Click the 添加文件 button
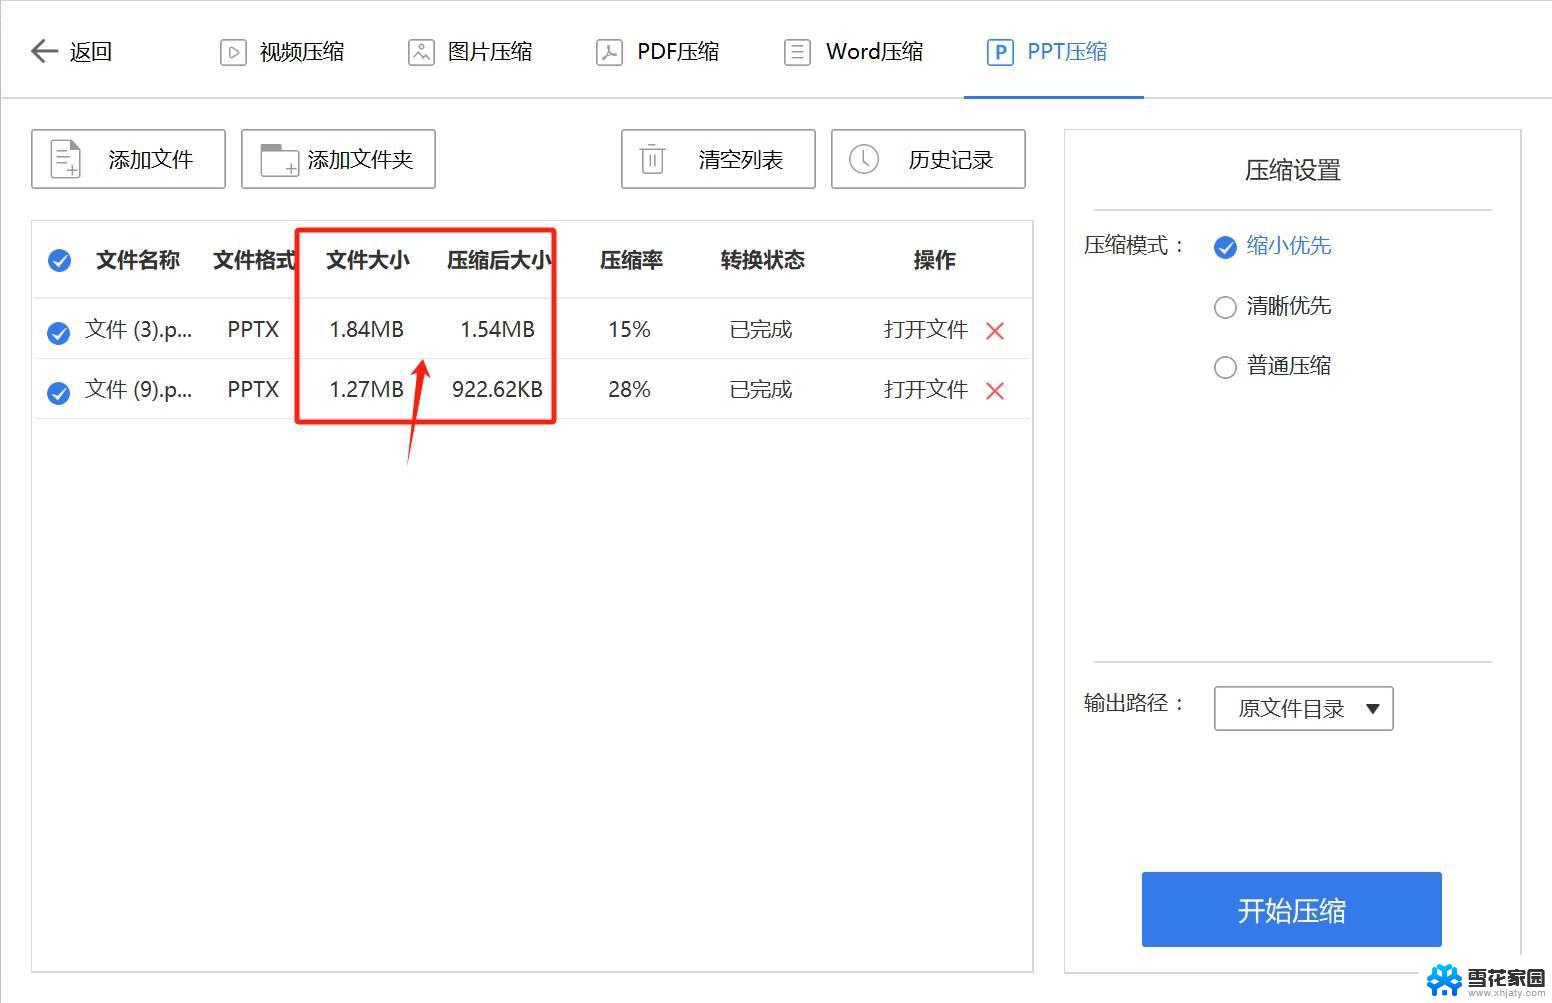 [128, 159]
